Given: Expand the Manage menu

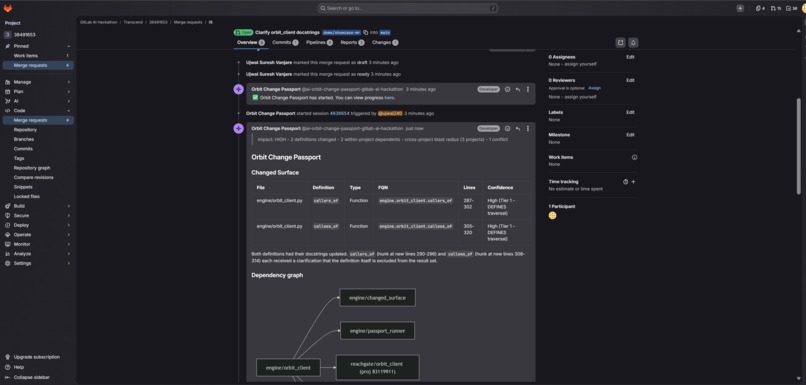Looking at the screenshot, I should click(38, 82).
